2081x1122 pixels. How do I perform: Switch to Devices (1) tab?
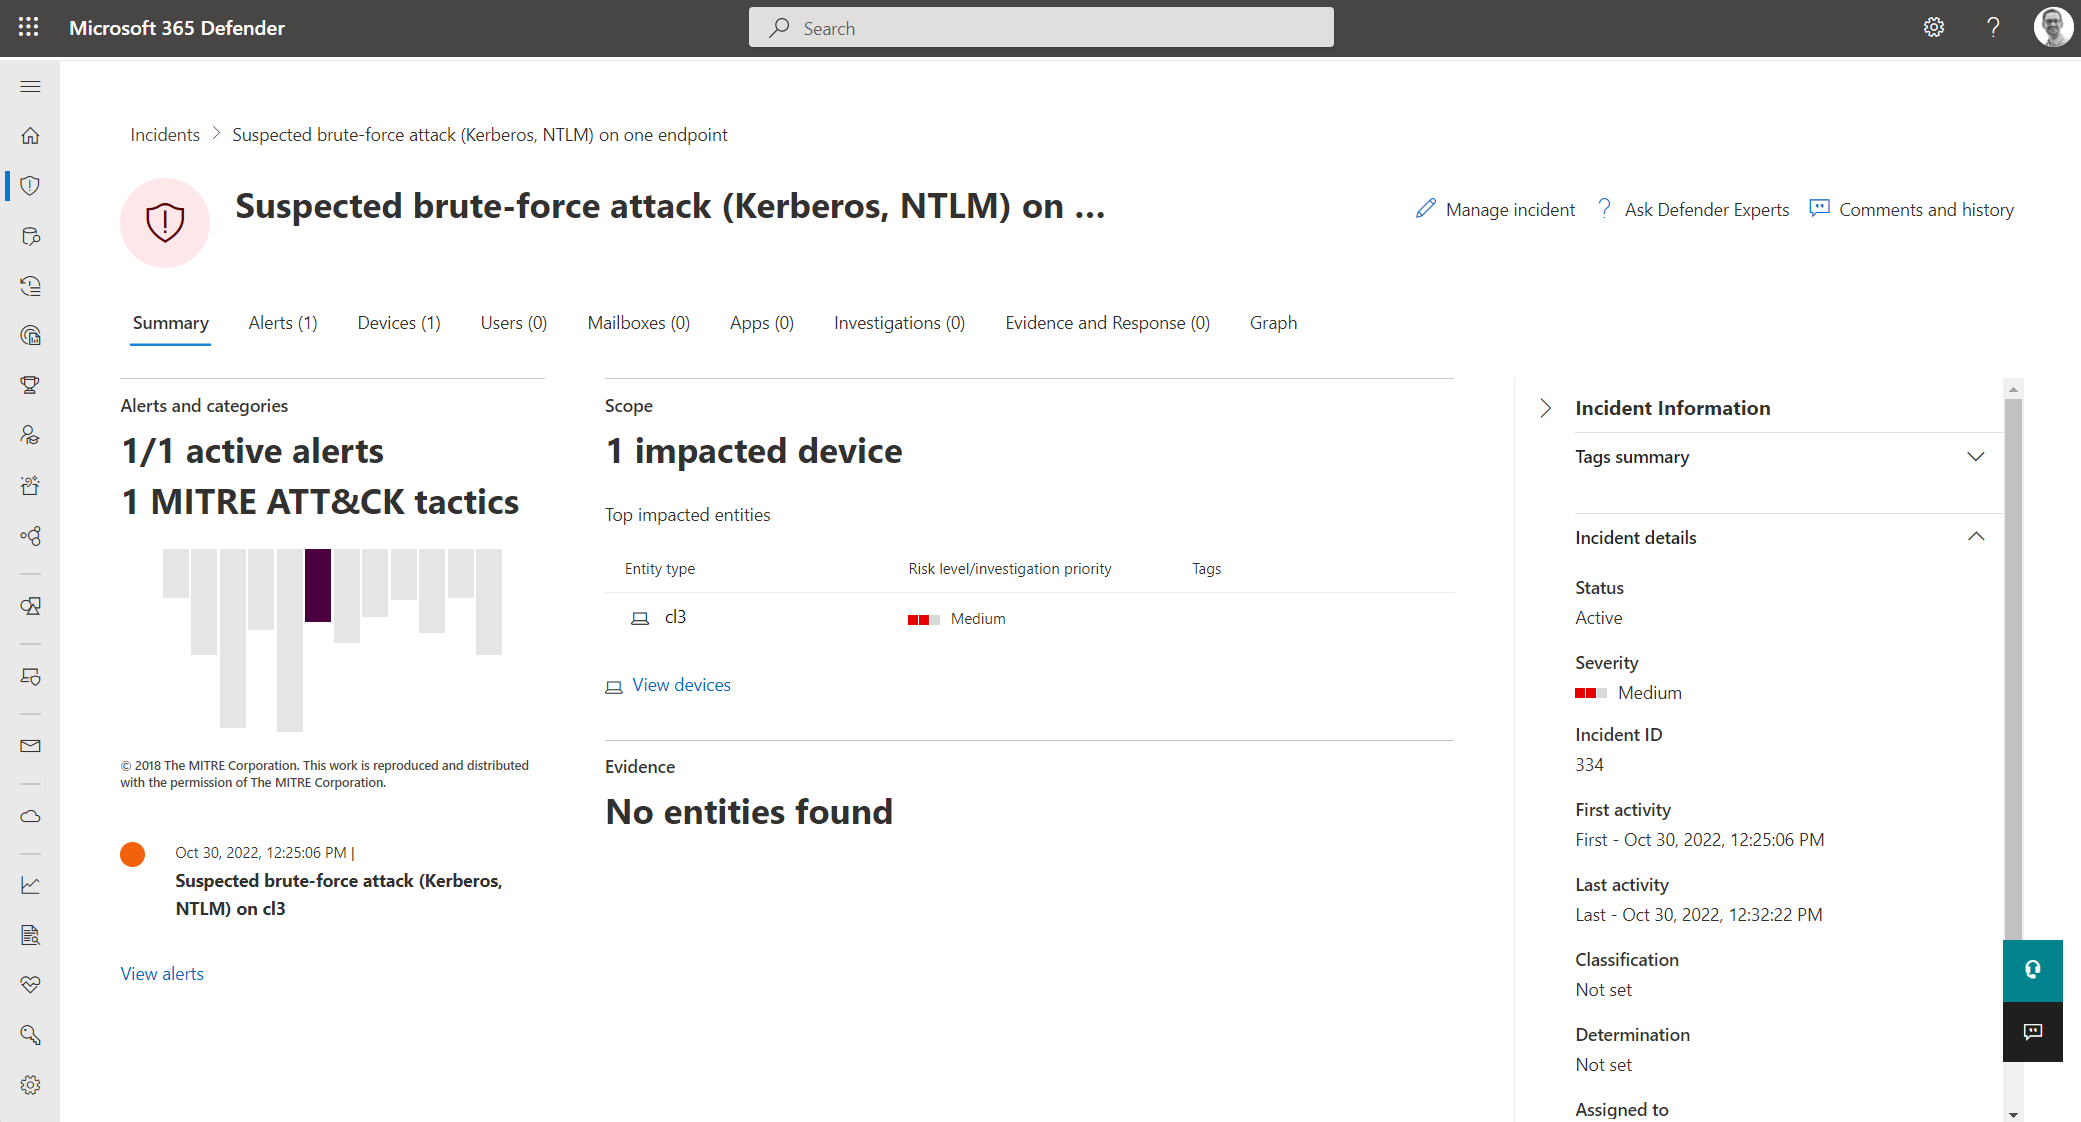[x=399, y=323]
